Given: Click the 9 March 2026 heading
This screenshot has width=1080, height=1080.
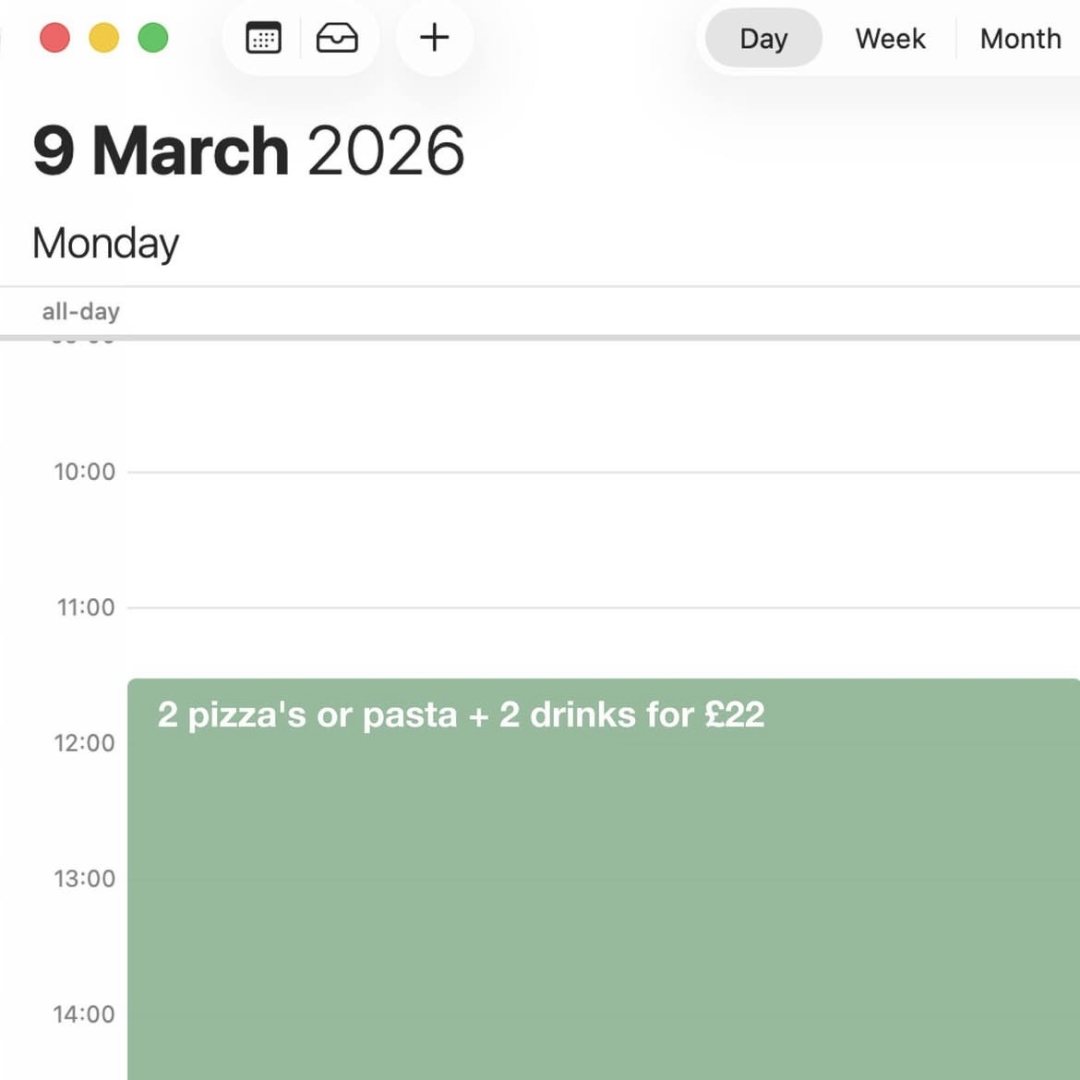Looking at the screenshot, I should click(x=248, y=151).
